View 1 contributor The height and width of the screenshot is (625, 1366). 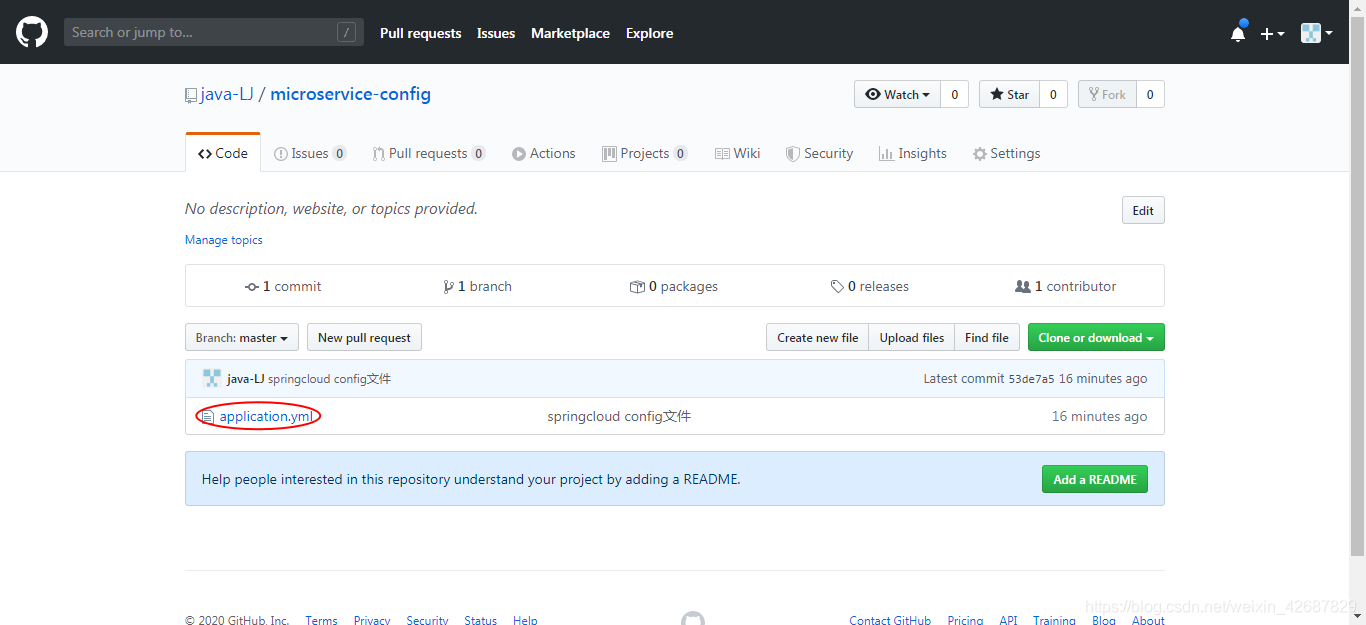tap(1065, 286)
